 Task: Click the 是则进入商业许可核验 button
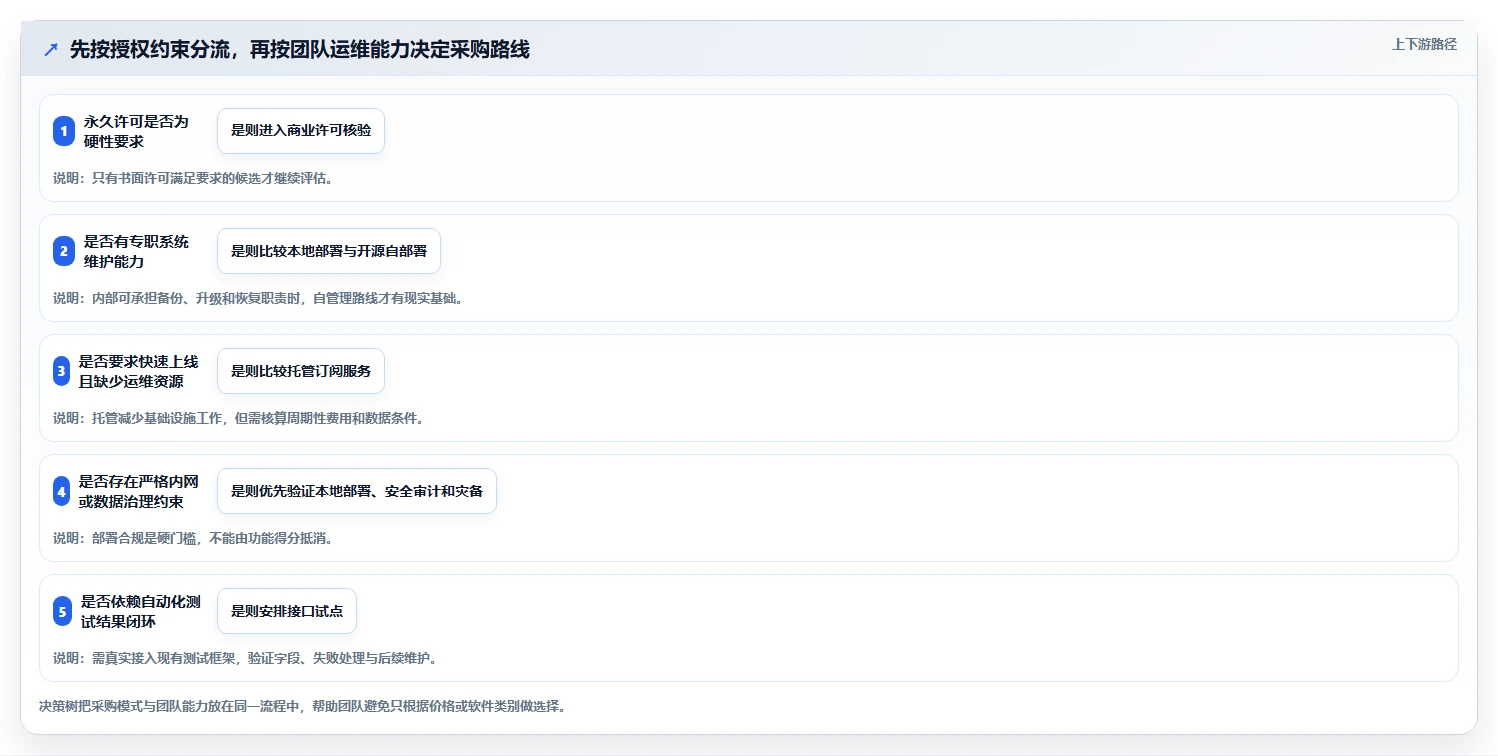(301, 131)
